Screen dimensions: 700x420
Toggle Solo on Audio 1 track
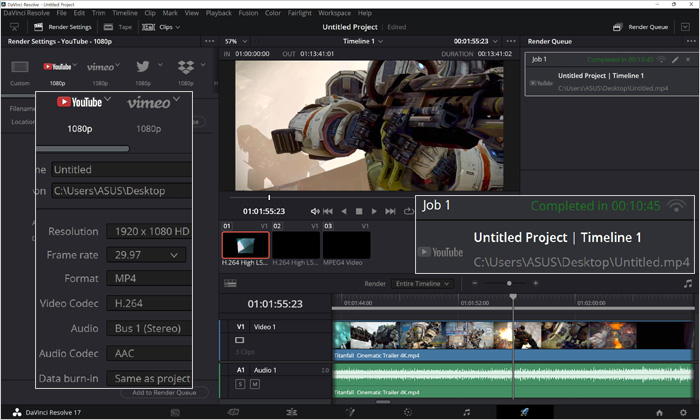(x=240, y=384)
